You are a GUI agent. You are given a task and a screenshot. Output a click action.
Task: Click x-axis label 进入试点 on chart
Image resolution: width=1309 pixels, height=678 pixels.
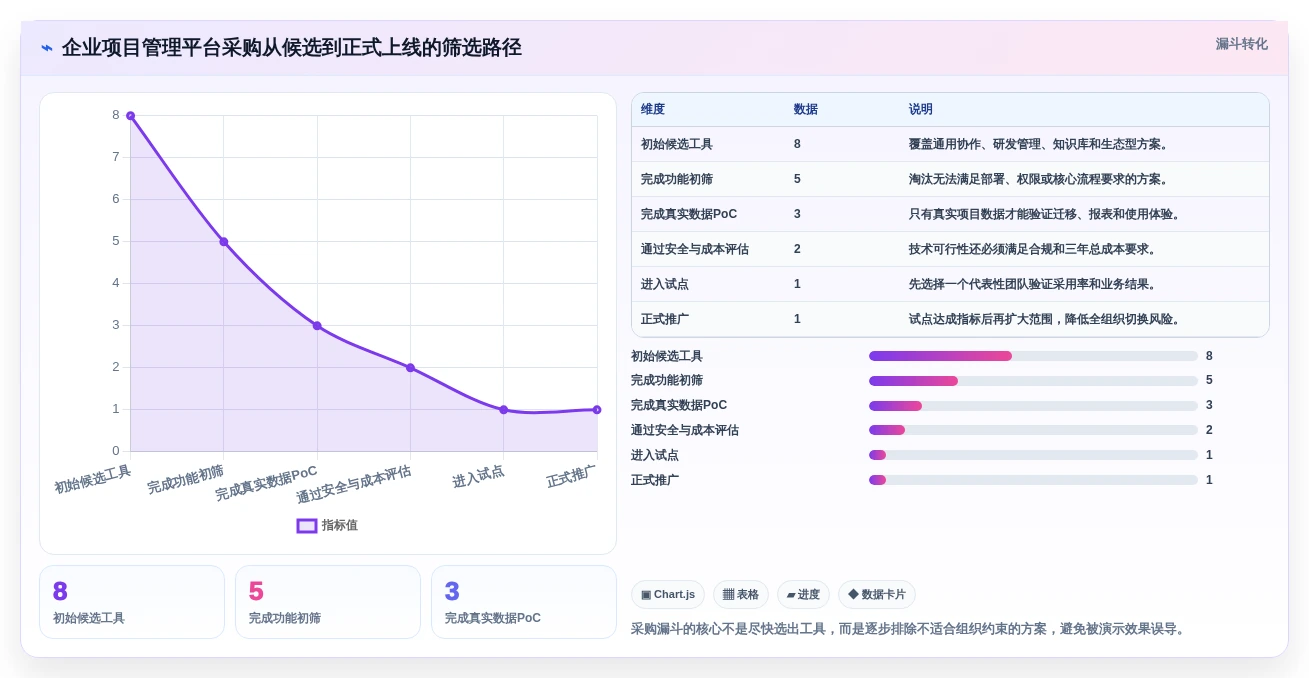478,477
